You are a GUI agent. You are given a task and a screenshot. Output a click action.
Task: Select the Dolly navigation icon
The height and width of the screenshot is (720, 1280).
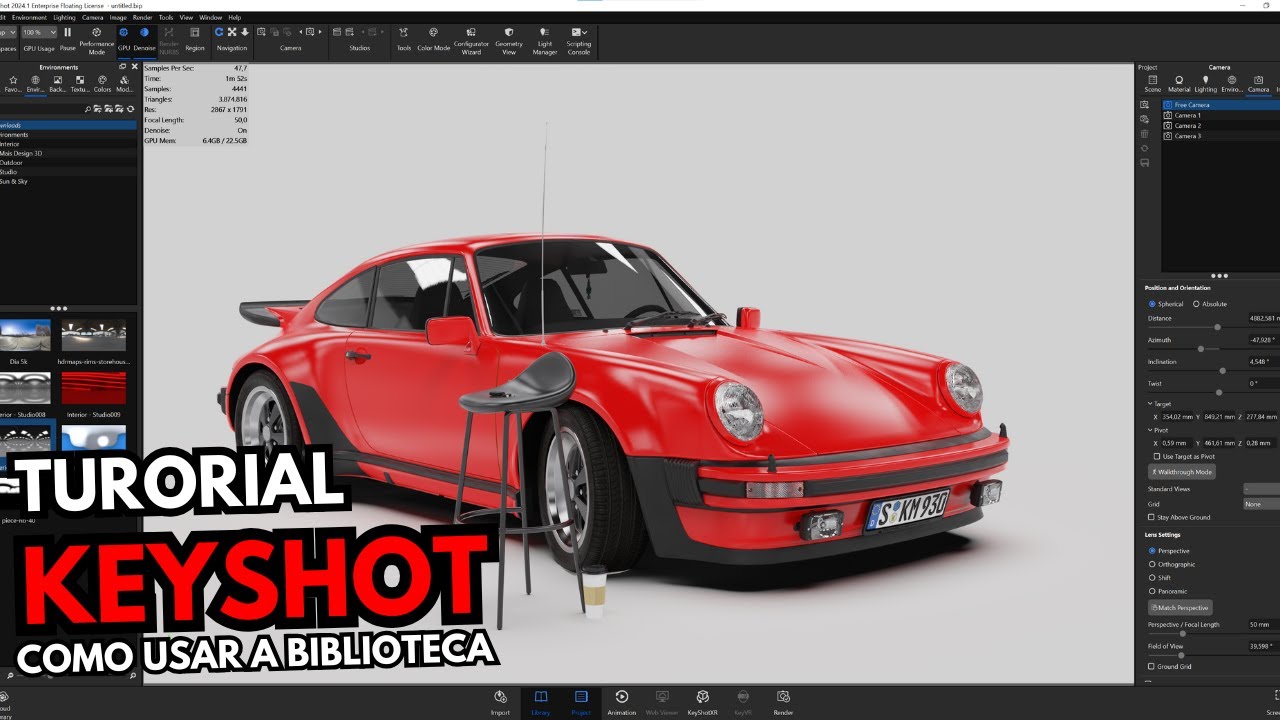(245, 32)
